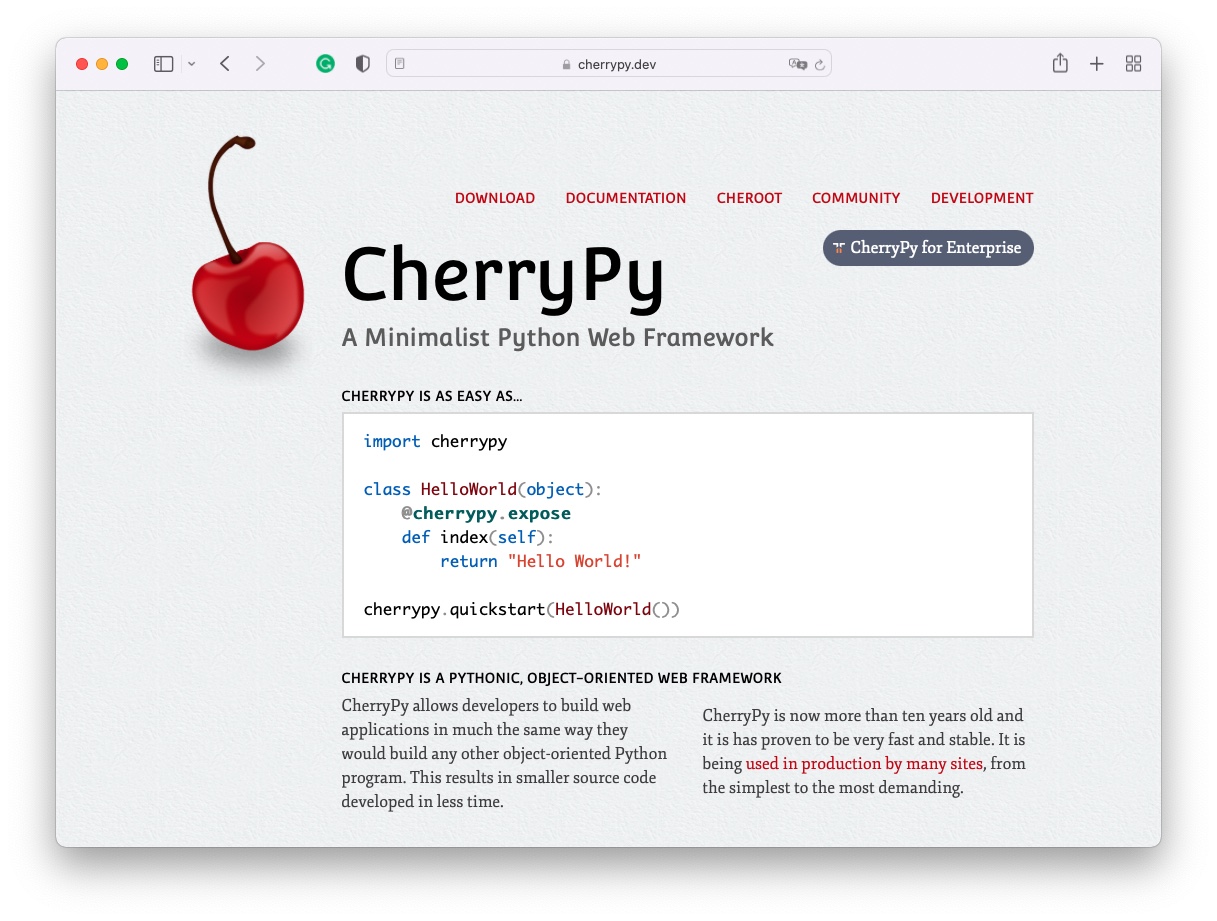Click the CherryPy for Enterprise button

click(x=928, y=248)
